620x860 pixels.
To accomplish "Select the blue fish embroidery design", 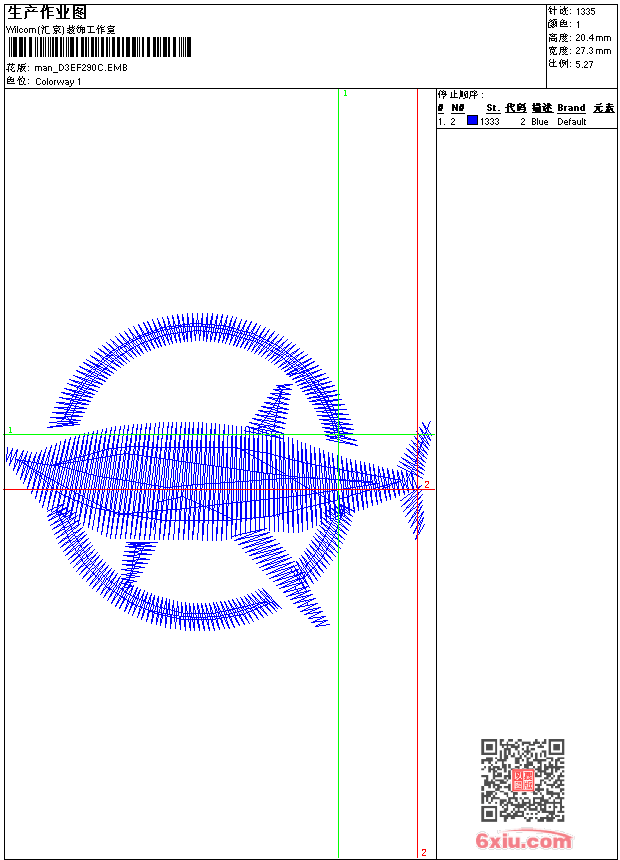I will pos(218,472).
